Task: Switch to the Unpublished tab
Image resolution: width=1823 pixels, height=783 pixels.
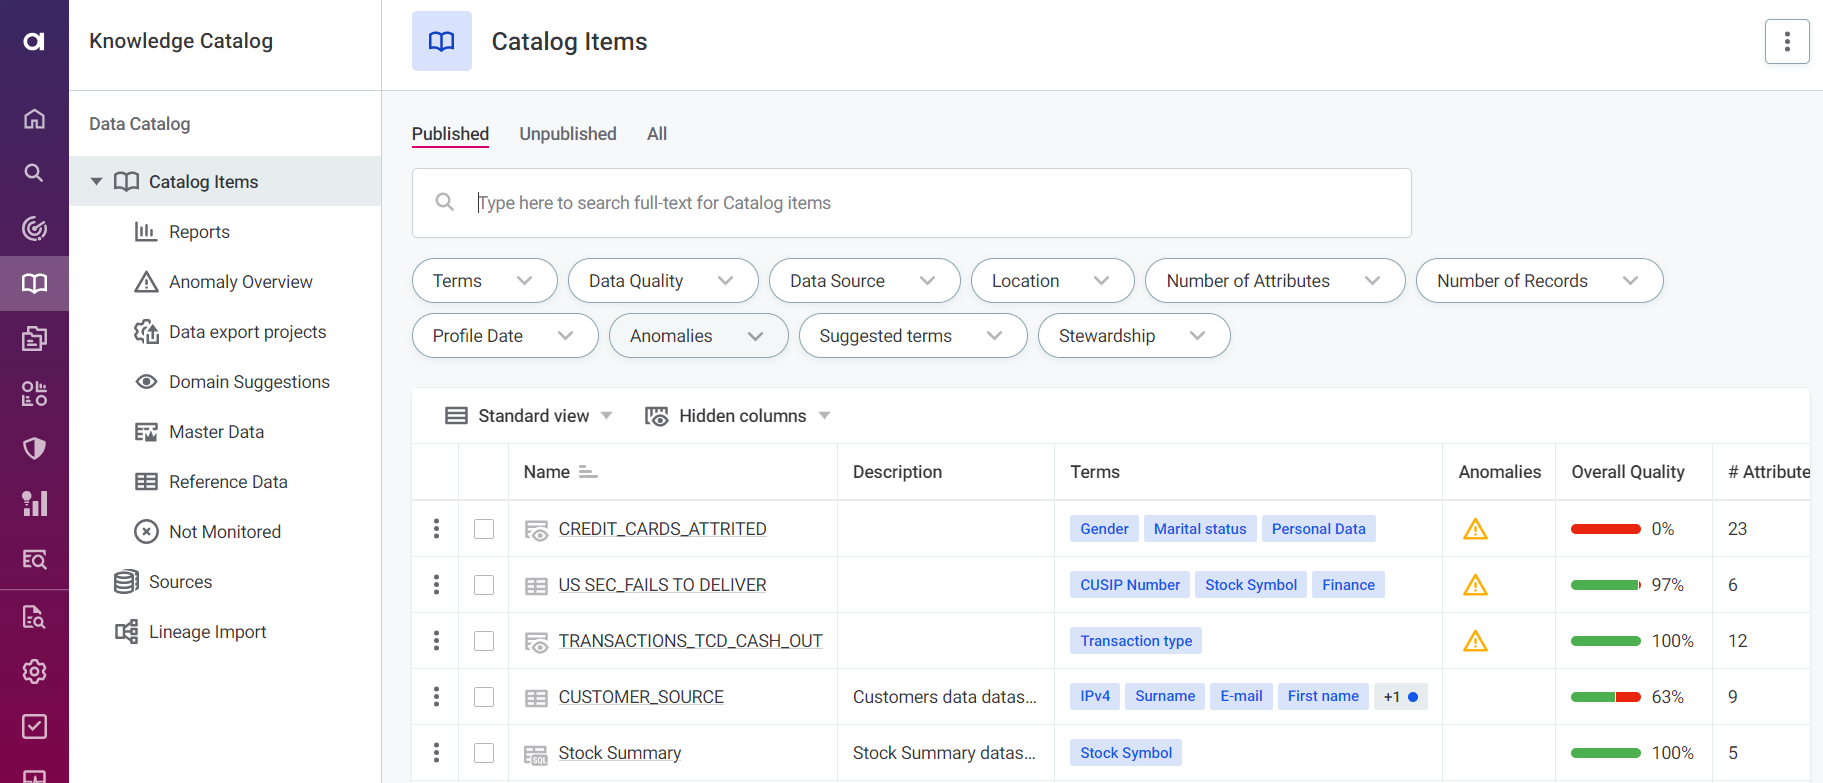Action: pyautogui.click(x=568, y=134)
